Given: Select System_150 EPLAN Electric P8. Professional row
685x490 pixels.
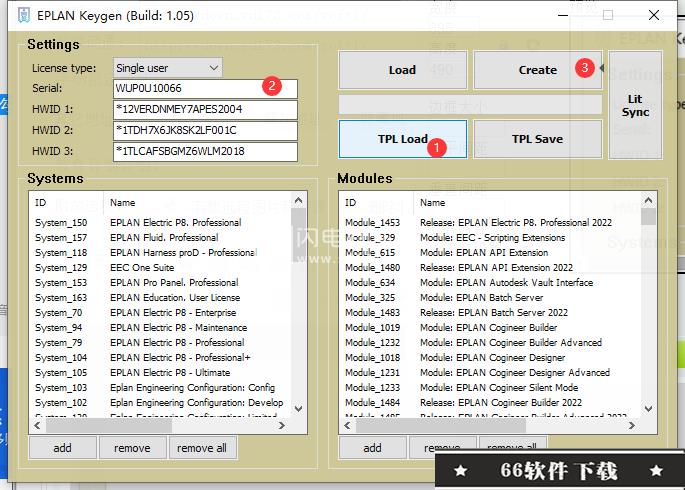Looking at the screenshot, I should pos(161,223).
